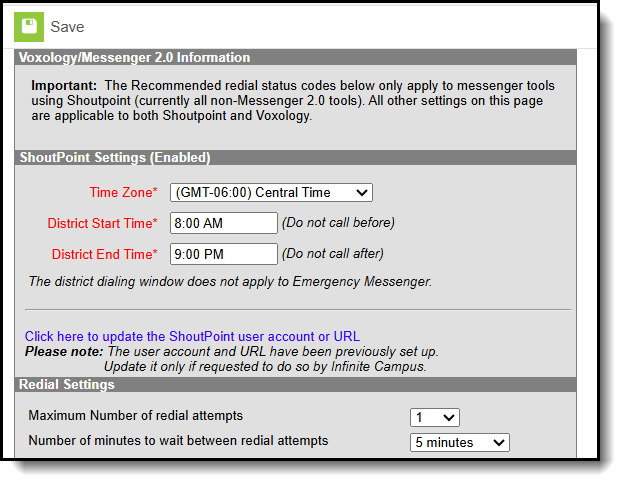Open the Time Zone dropdown
625x486 pixels.
pyautogui.click(x=271, y=193)
